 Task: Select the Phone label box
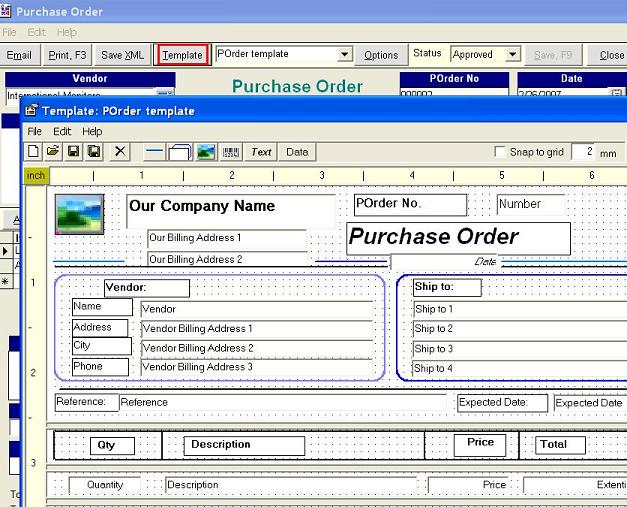(x=100, y=367)
